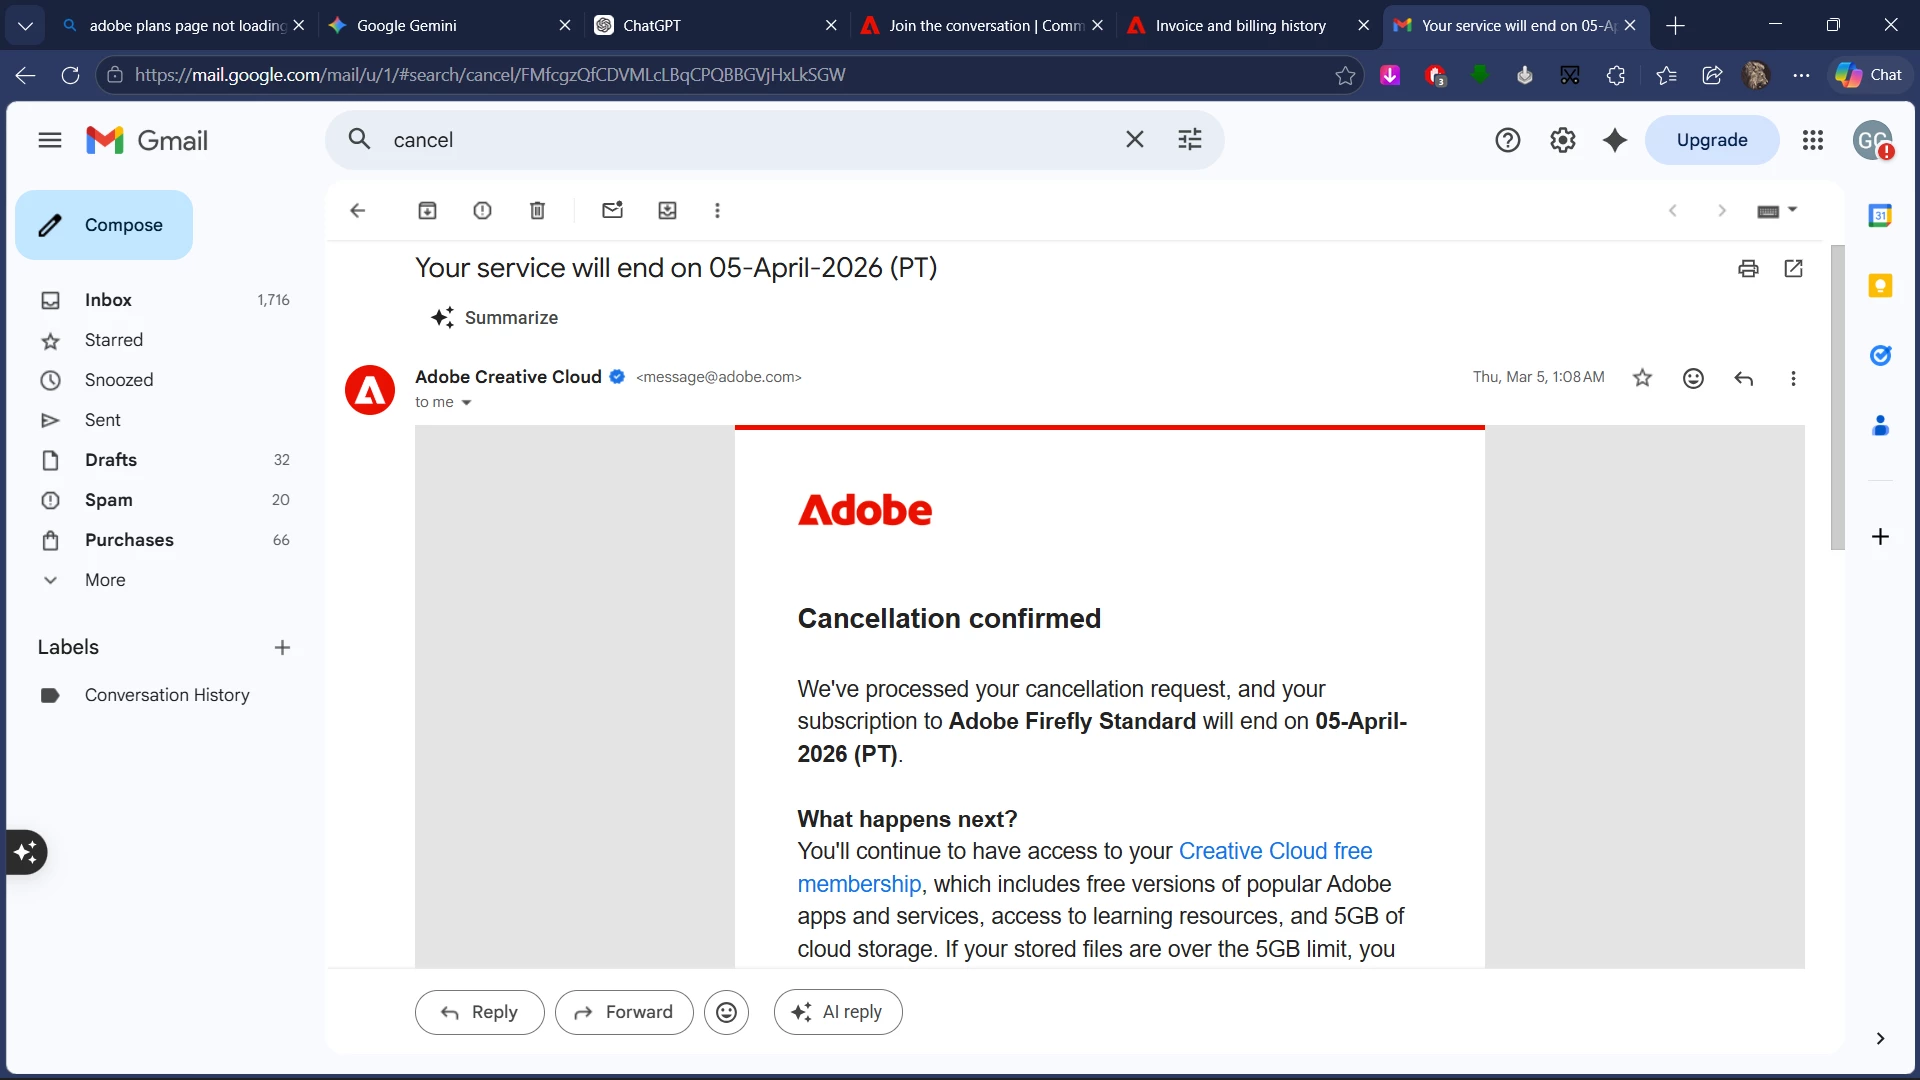Report email as spam
The width and height of the screenshot is (1920, 1080).
click(482, 210)
